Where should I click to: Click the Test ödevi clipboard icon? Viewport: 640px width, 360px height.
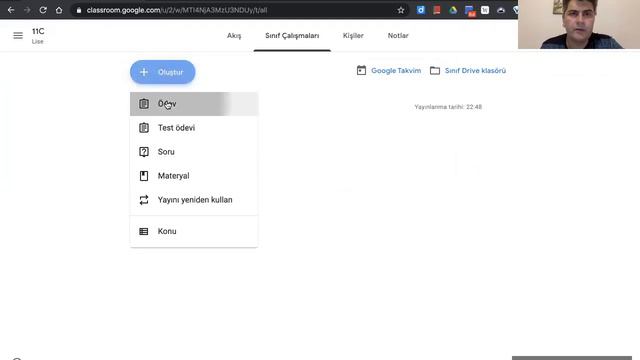click(x=144, y=128)
